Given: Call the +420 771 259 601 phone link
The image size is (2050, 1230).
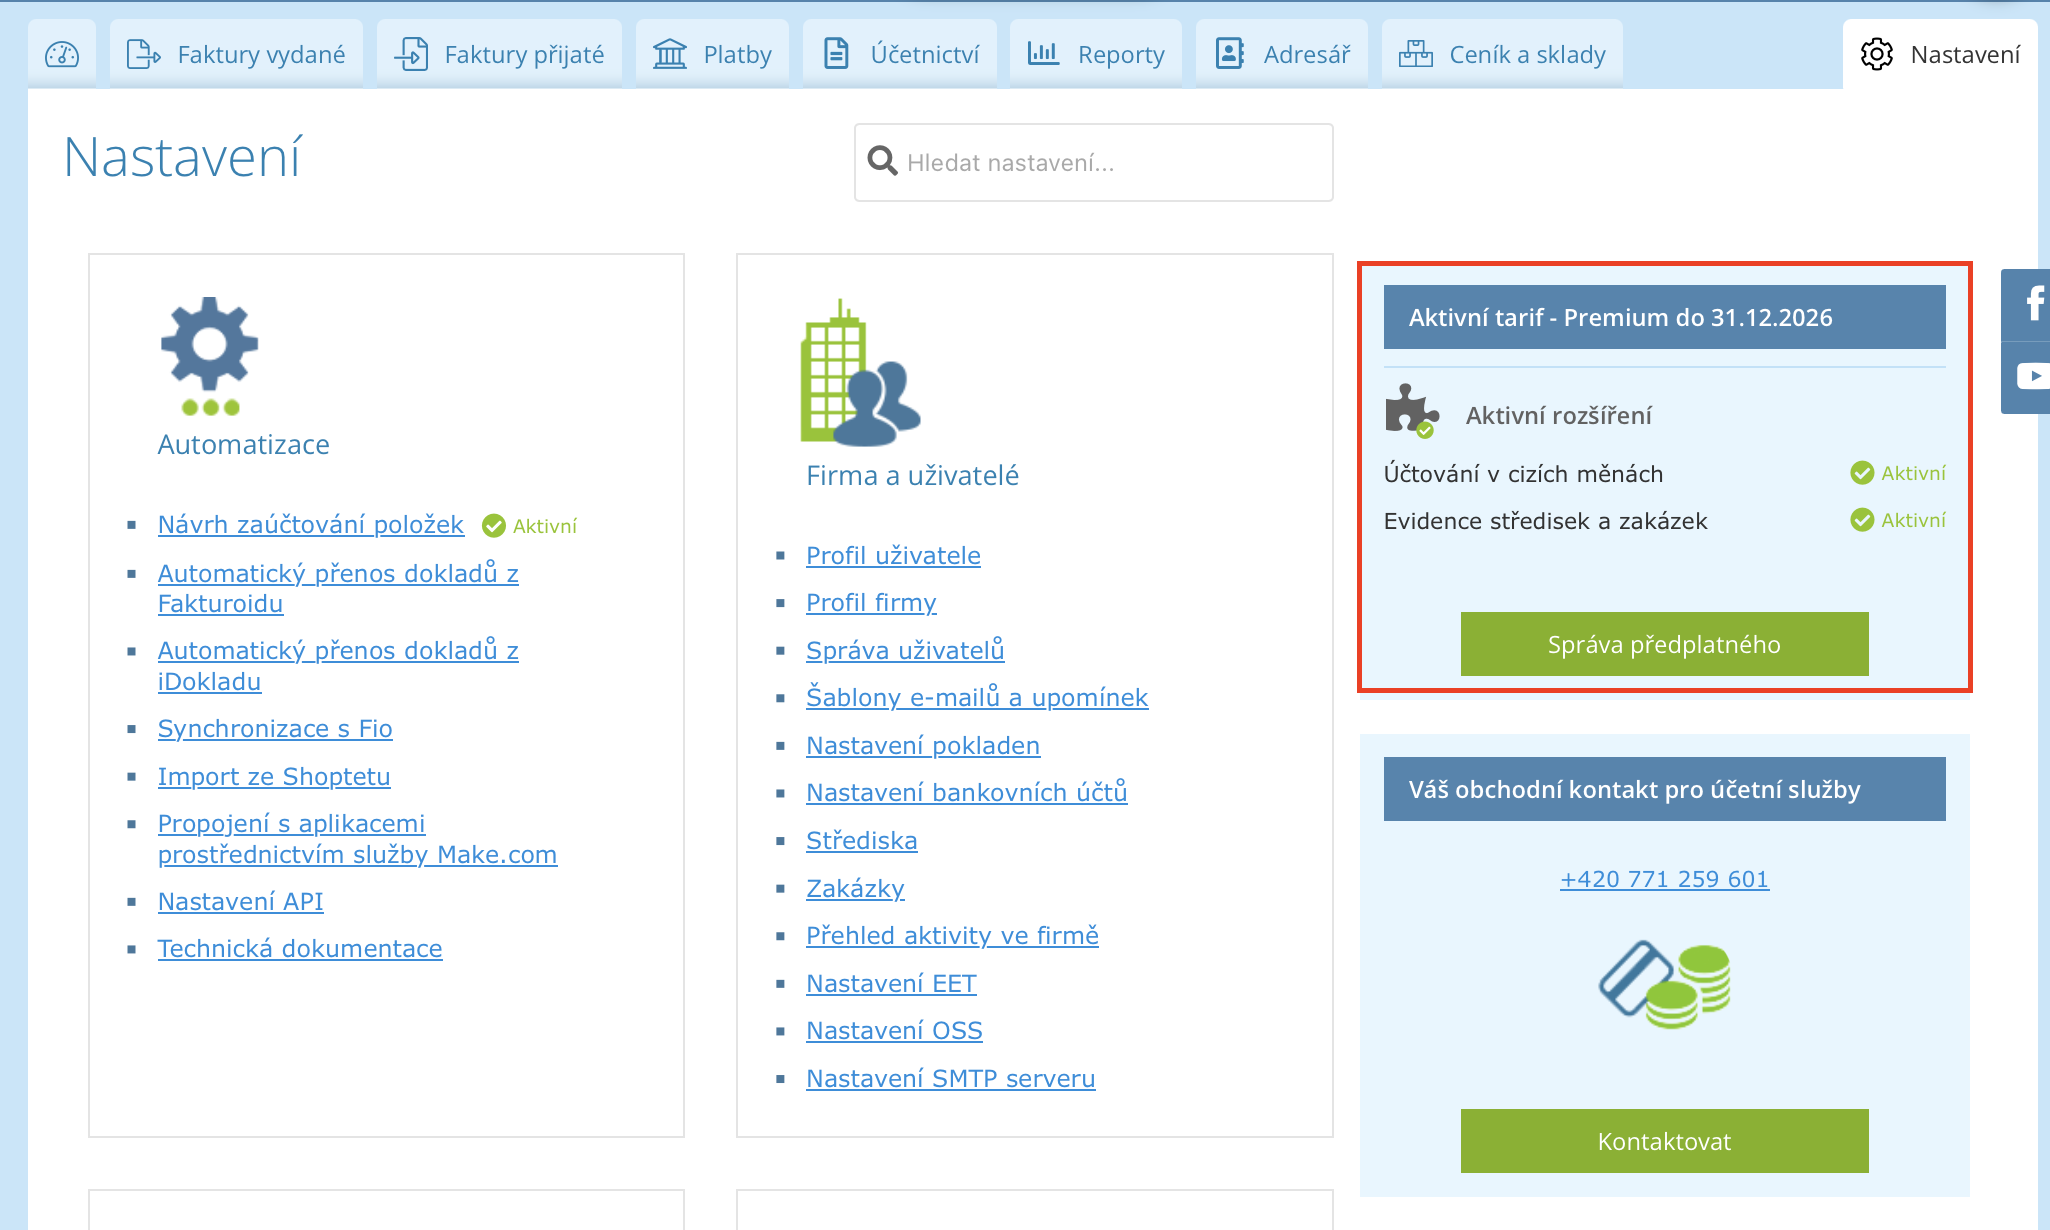Looking at the screenshot, I should [1664, 879].
